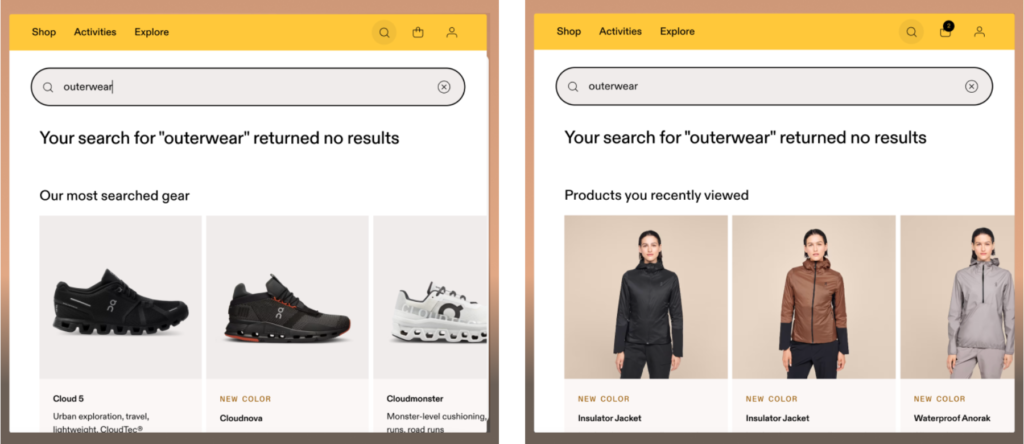Click the left search field containing outerwear
This screenshot has height=444, width=1024.
coord(248,87)
